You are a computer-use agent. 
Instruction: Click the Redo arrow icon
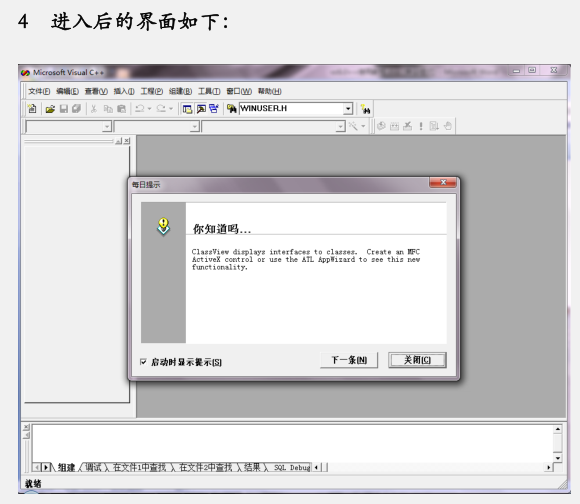tap(161, 109)
